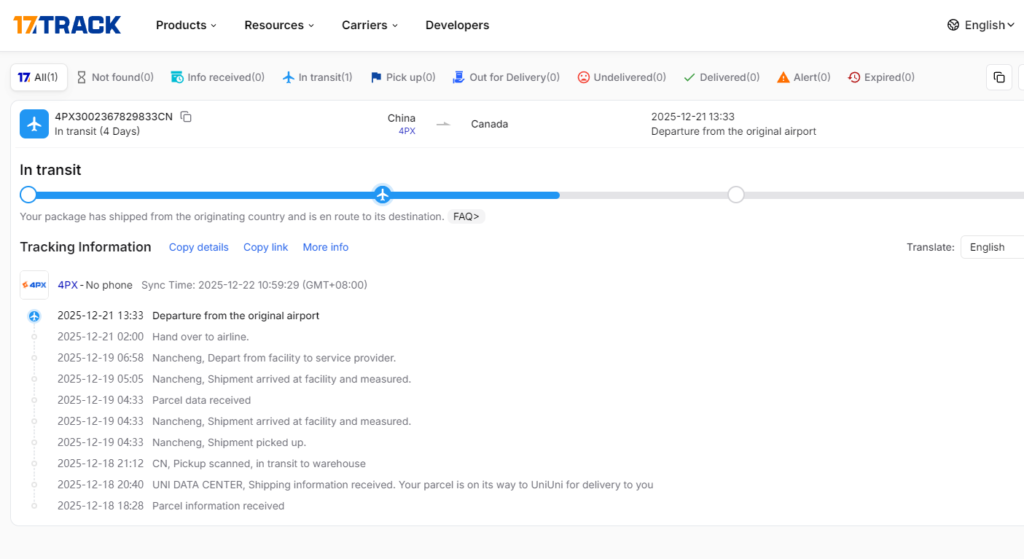Click 'Hand over to airline.' event
Image resolution: width=1024 pixels, height=559 pixels.
[x=200, y=337]
